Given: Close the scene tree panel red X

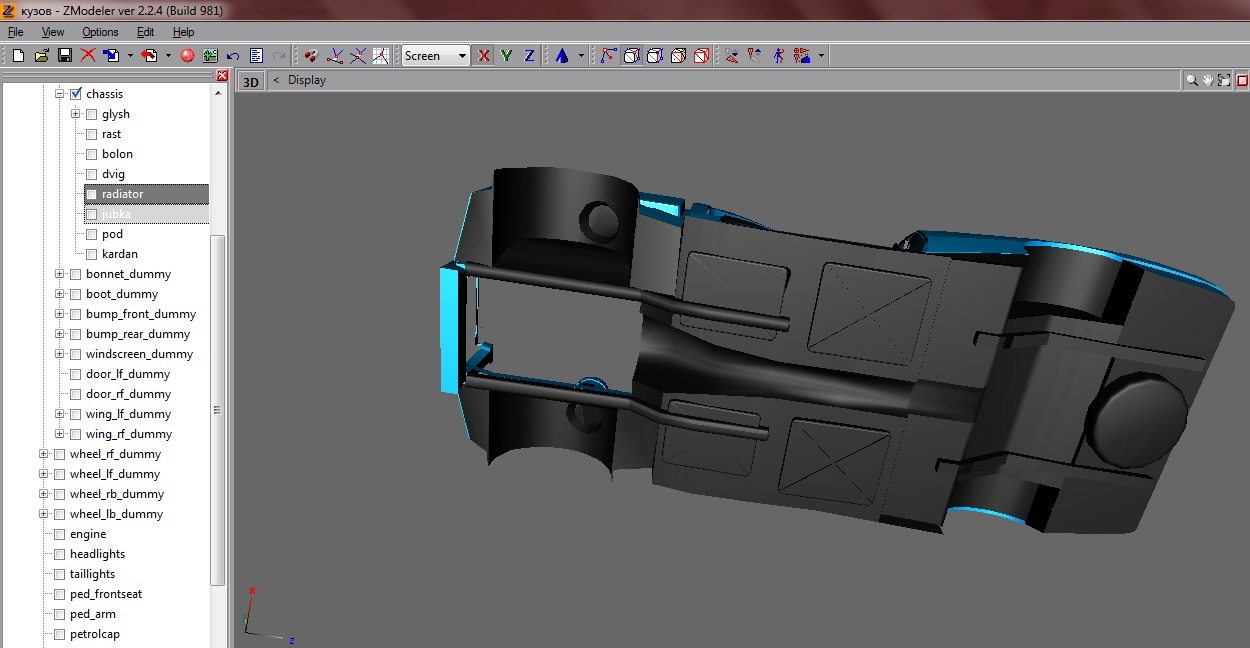Looking at the screenshot, I should [x=222, y=76].
